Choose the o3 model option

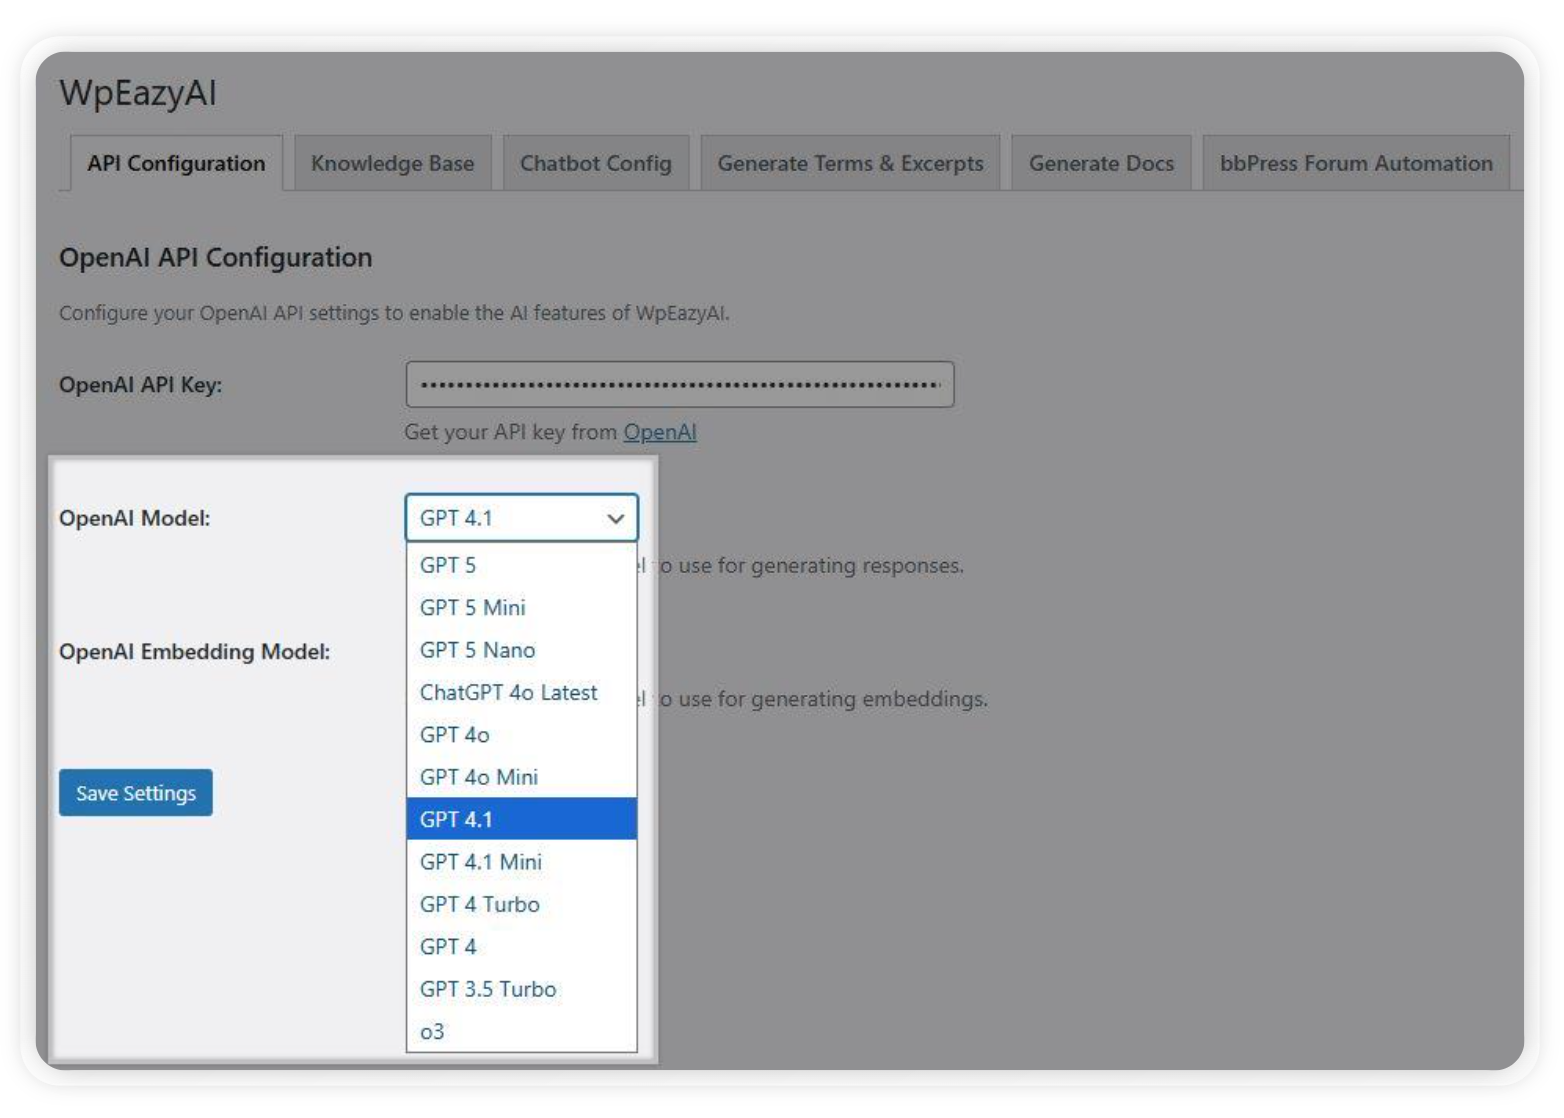click(x=432, y=1031)
